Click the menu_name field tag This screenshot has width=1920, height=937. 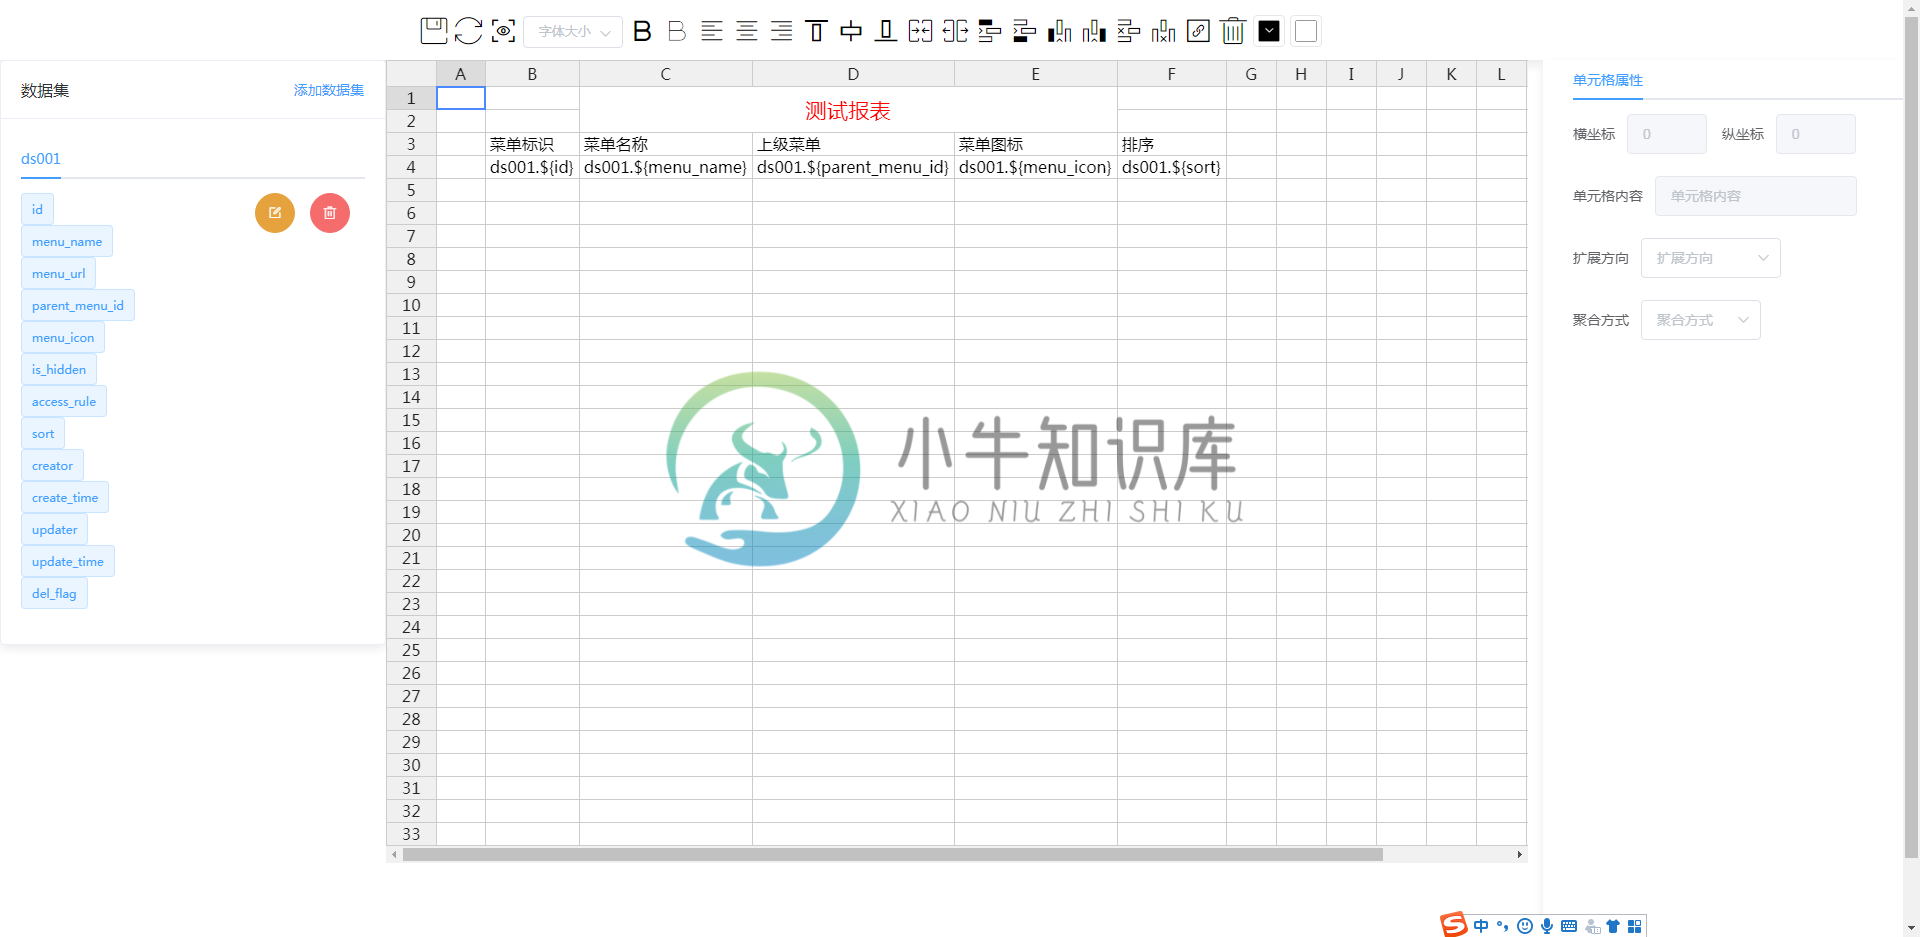67,241
